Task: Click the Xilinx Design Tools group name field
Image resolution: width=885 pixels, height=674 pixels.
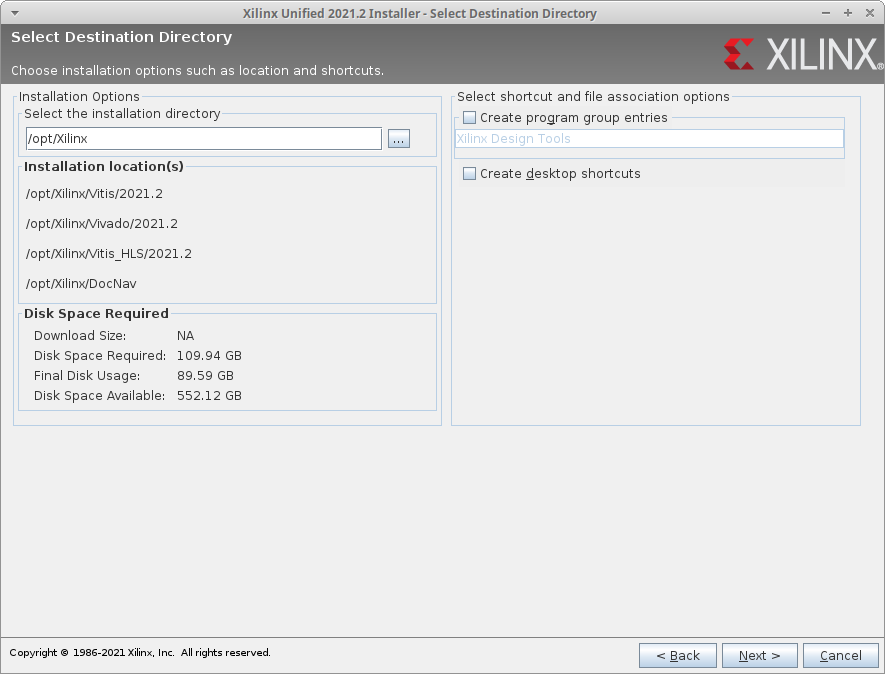Action: click(x=649, y=140)
